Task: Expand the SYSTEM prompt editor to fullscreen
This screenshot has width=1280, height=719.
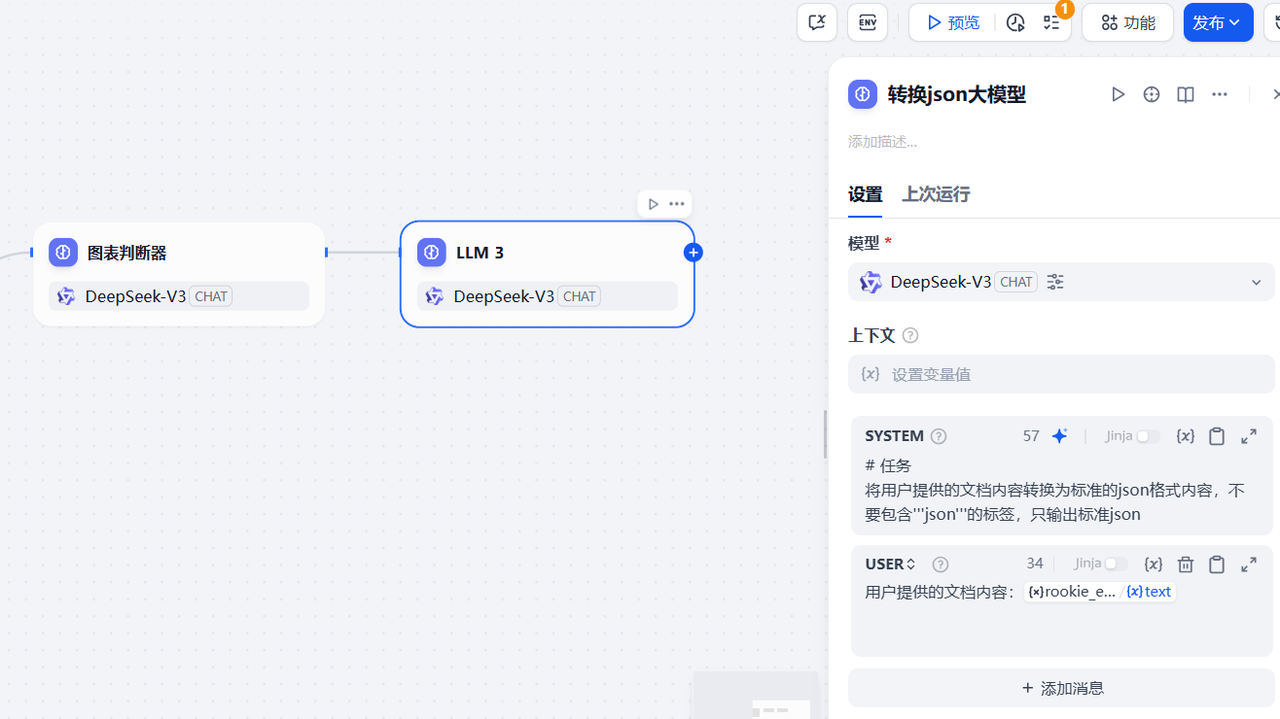Action: coord(1249,436)
